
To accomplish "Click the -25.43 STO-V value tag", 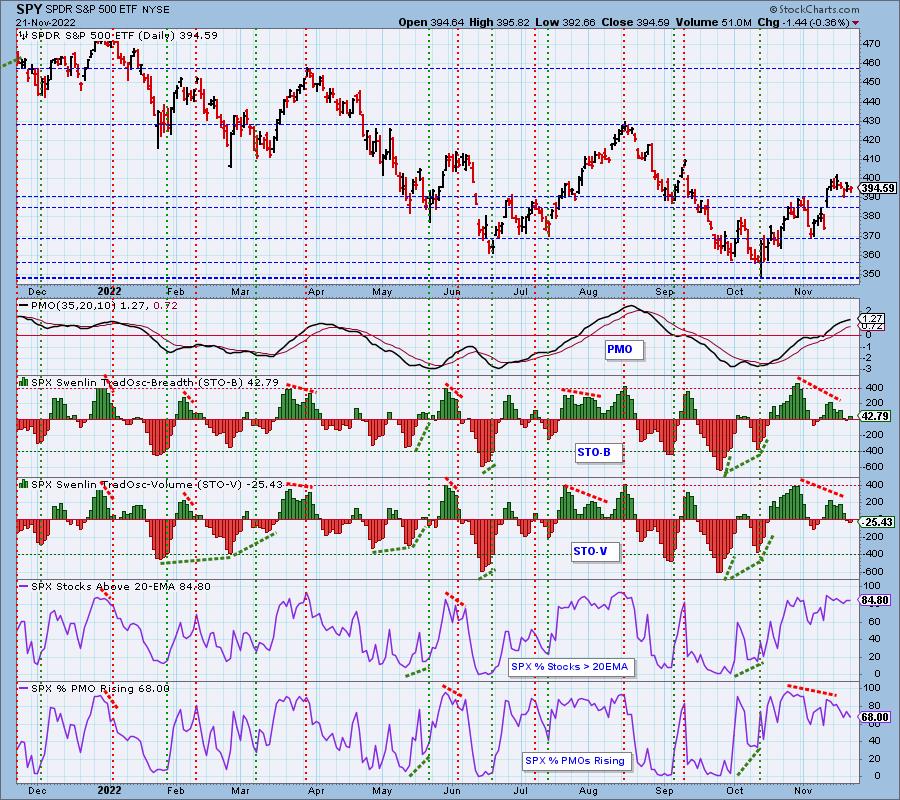I will (876, 522).
